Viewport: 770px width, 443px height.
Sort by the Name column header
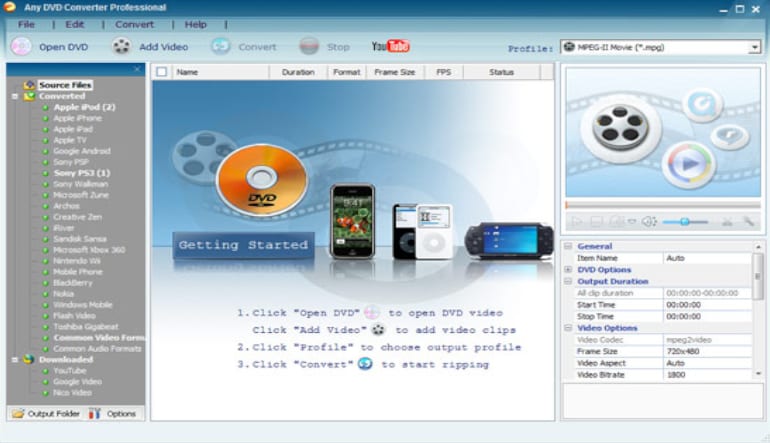[220, 72]
